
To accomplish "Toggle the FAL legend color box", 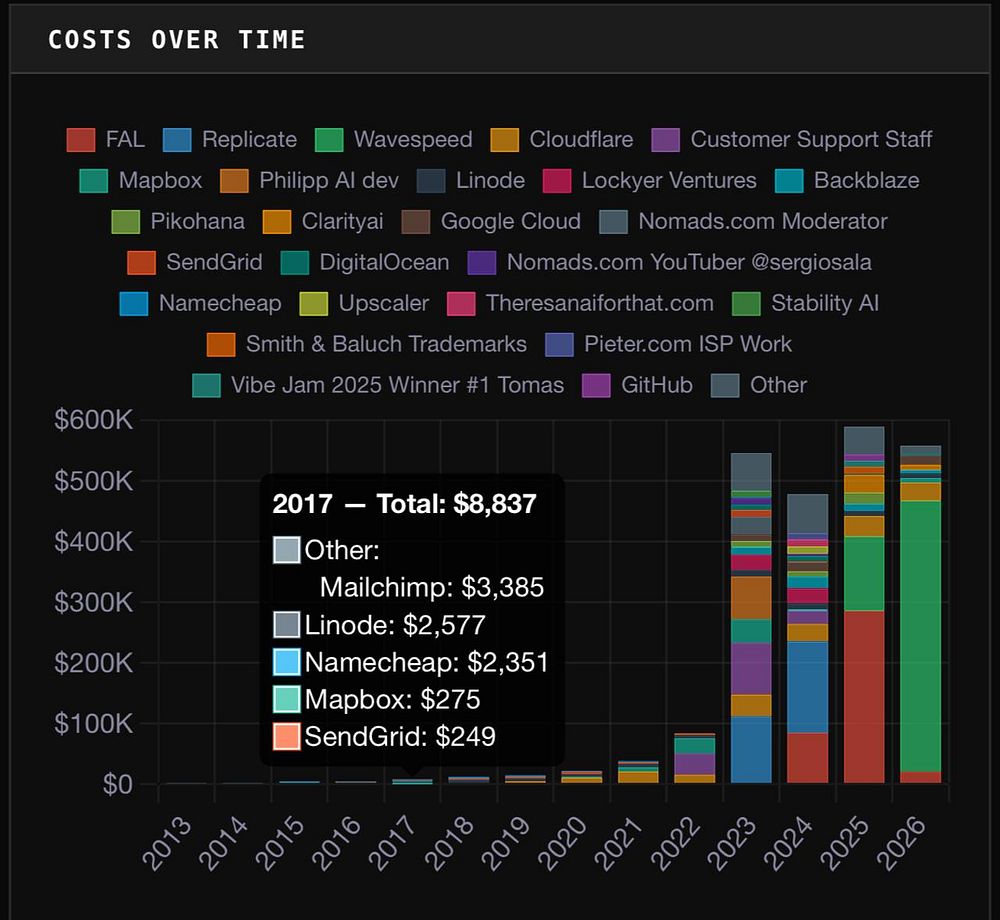I will [81, 140].
